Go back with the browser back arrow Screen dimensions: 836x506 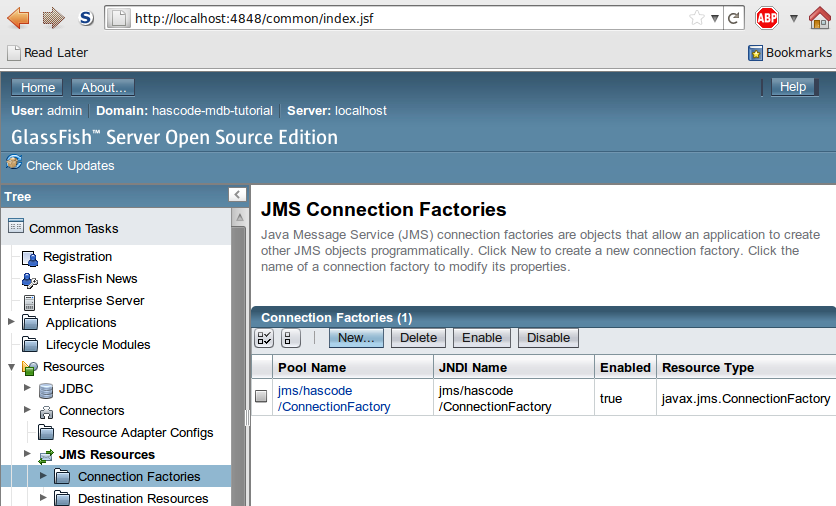(18, 18)
